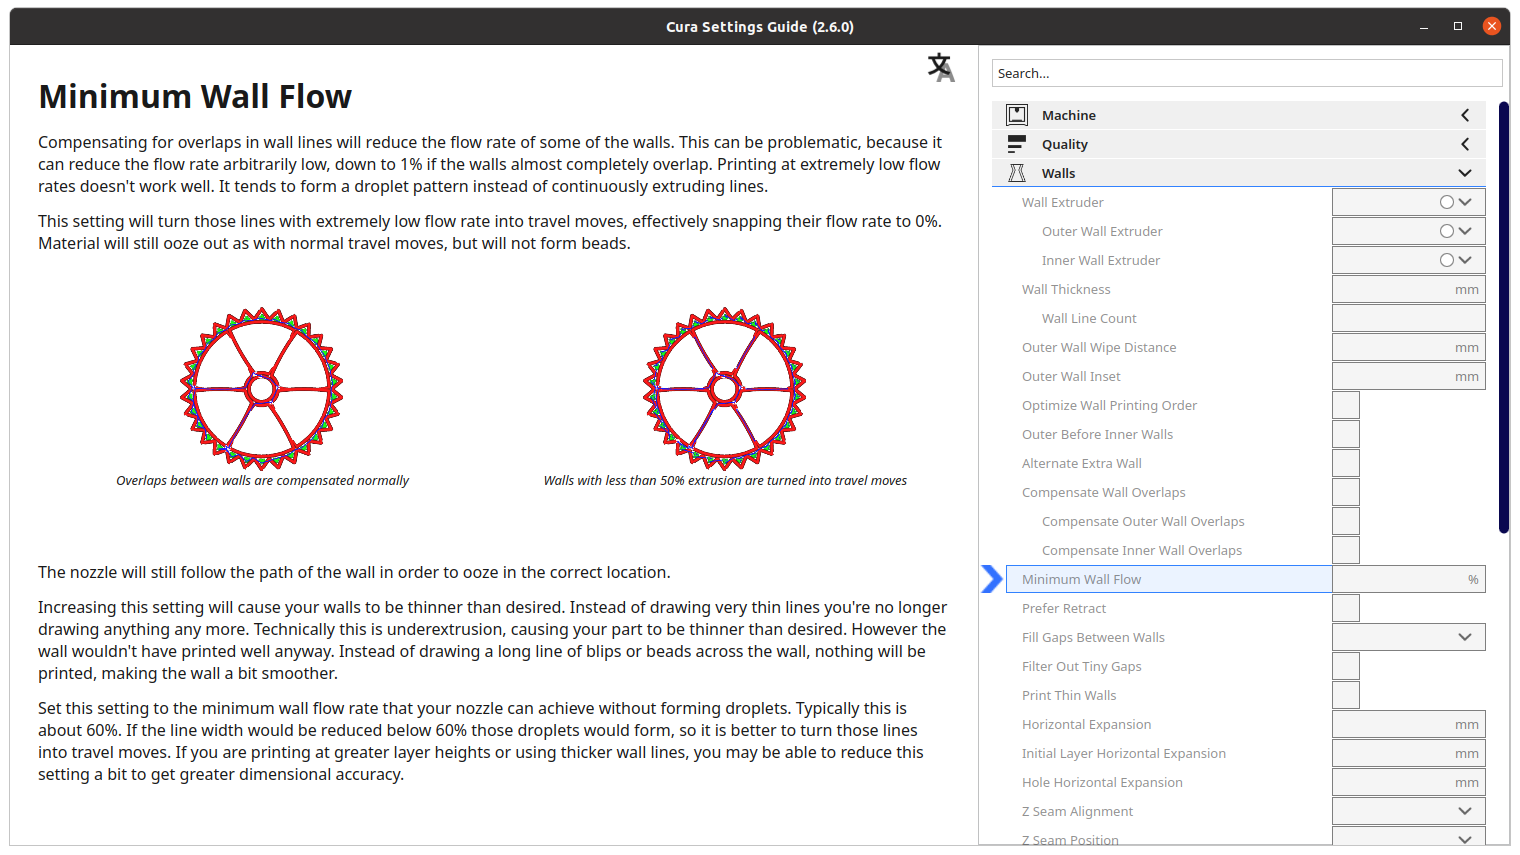Click the Machine category icon
The width and height of the screenshot is (1520, 855).
pyautogui.click(x=1017, y=115)
